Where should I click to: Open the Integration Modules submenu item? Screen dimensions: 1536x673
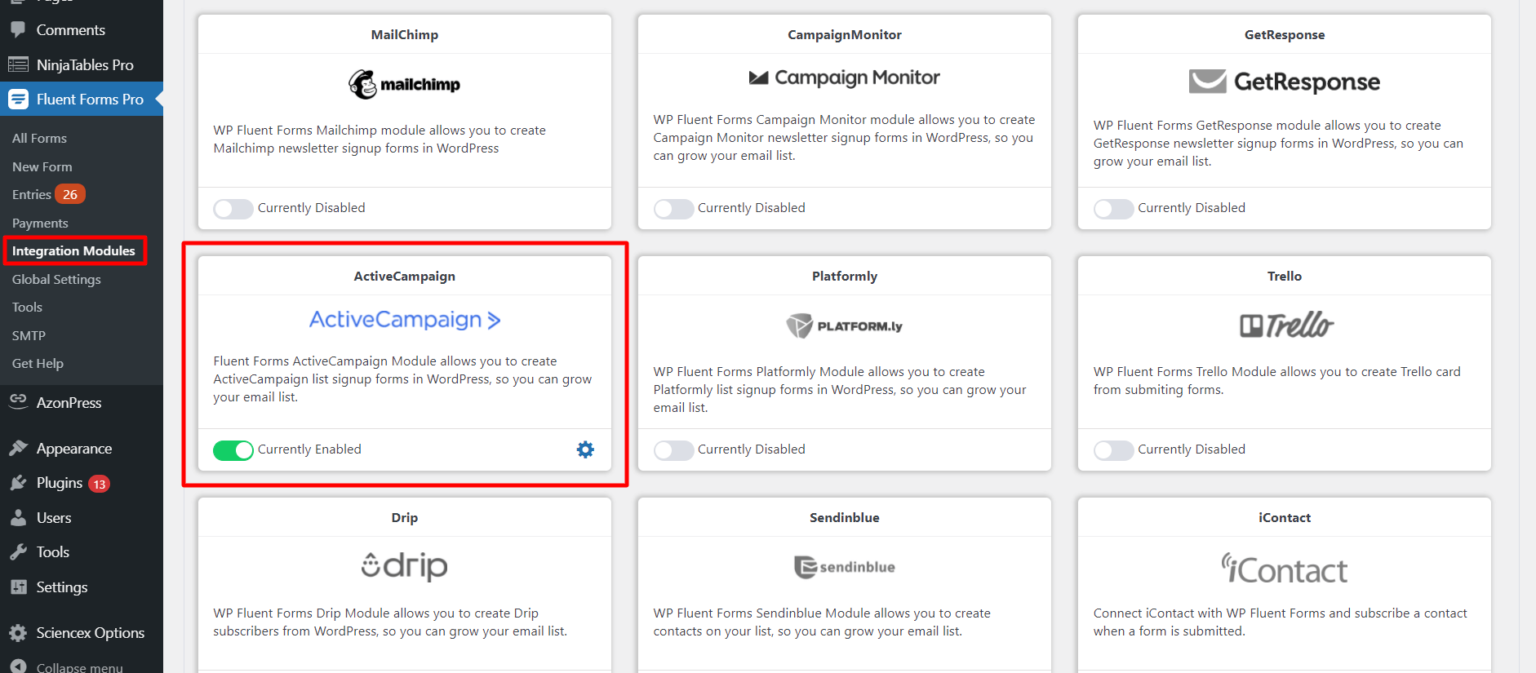[x=73, y=251]
